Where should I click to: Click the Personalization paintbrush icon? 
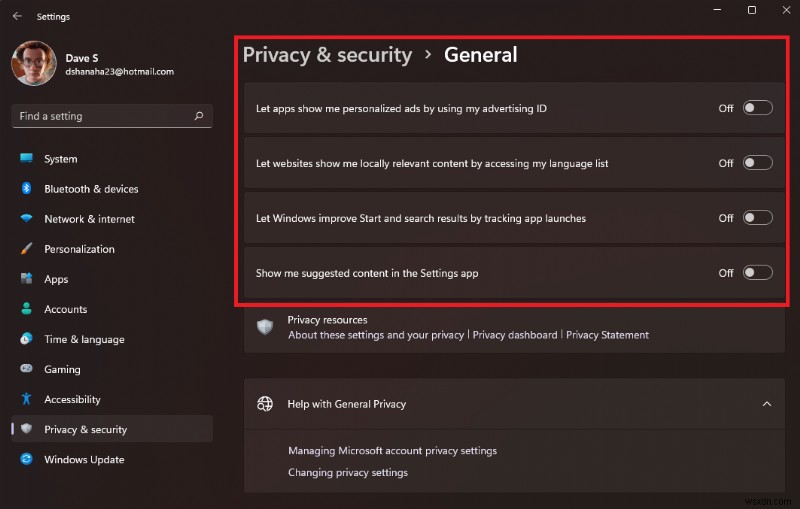[27, 248]
